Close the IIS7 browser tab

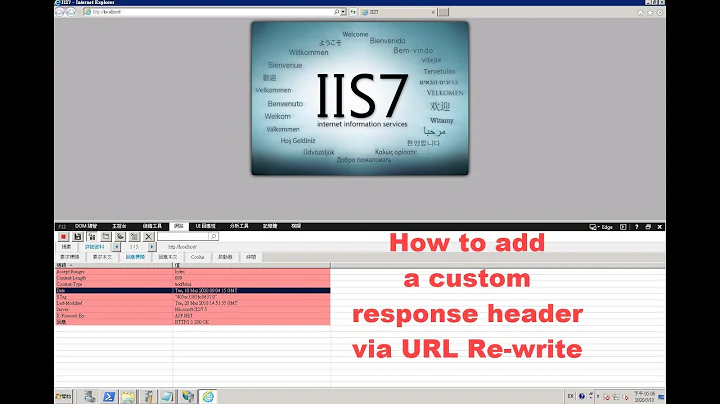(433, 12)
